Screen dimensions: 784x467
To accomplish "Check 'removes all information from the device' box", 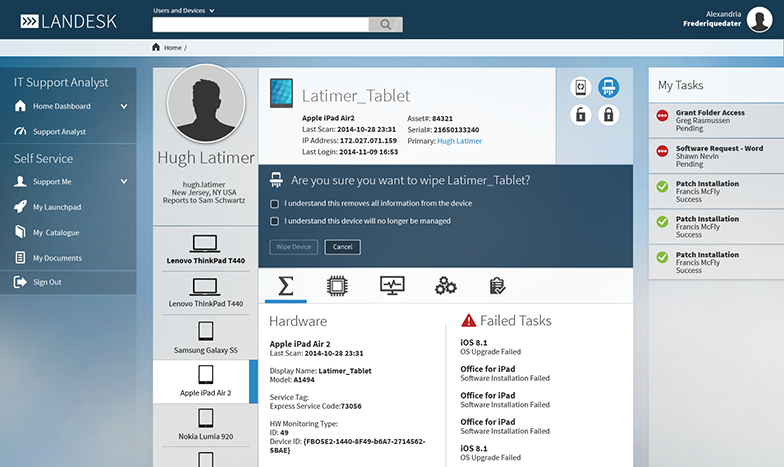I will click(x=275, y=203).
